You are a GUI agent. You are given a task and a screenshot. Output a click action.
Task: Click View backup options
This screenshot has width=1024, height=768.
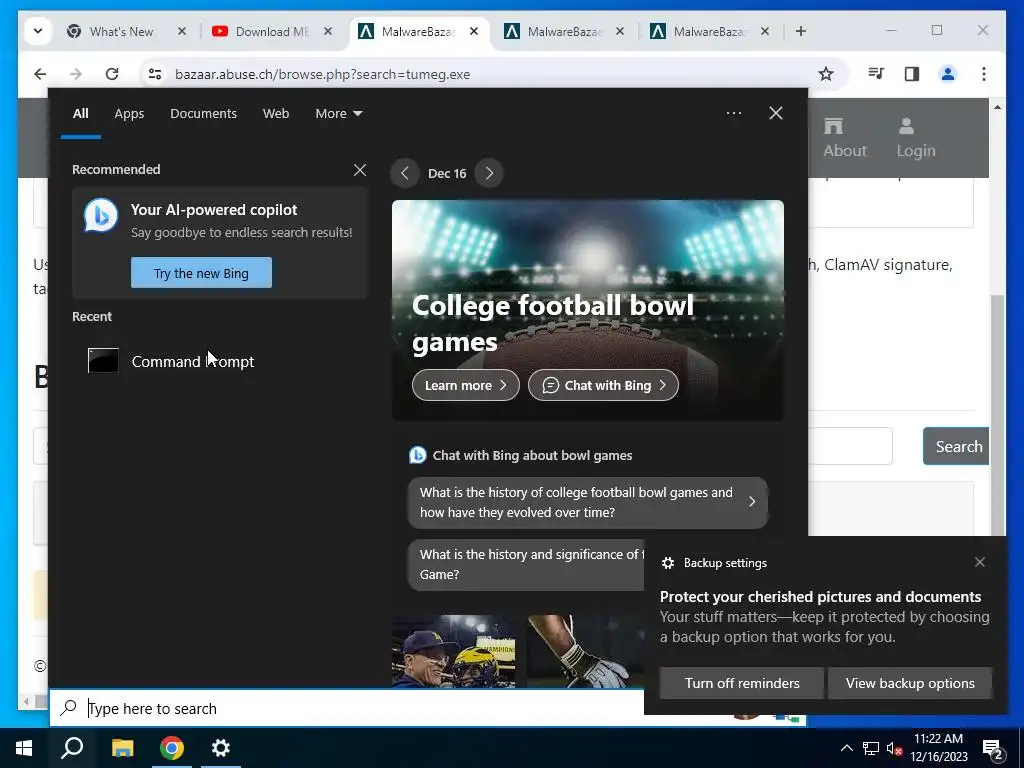coord(910,683)
